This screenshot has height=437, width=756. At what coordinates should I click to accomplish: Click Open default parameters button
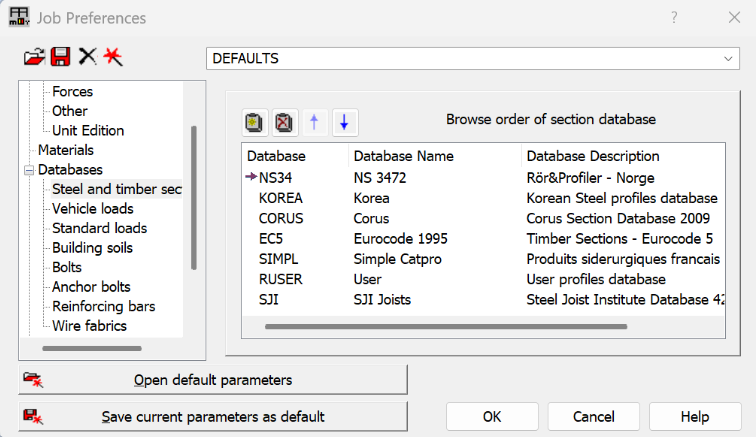(213, 380)
